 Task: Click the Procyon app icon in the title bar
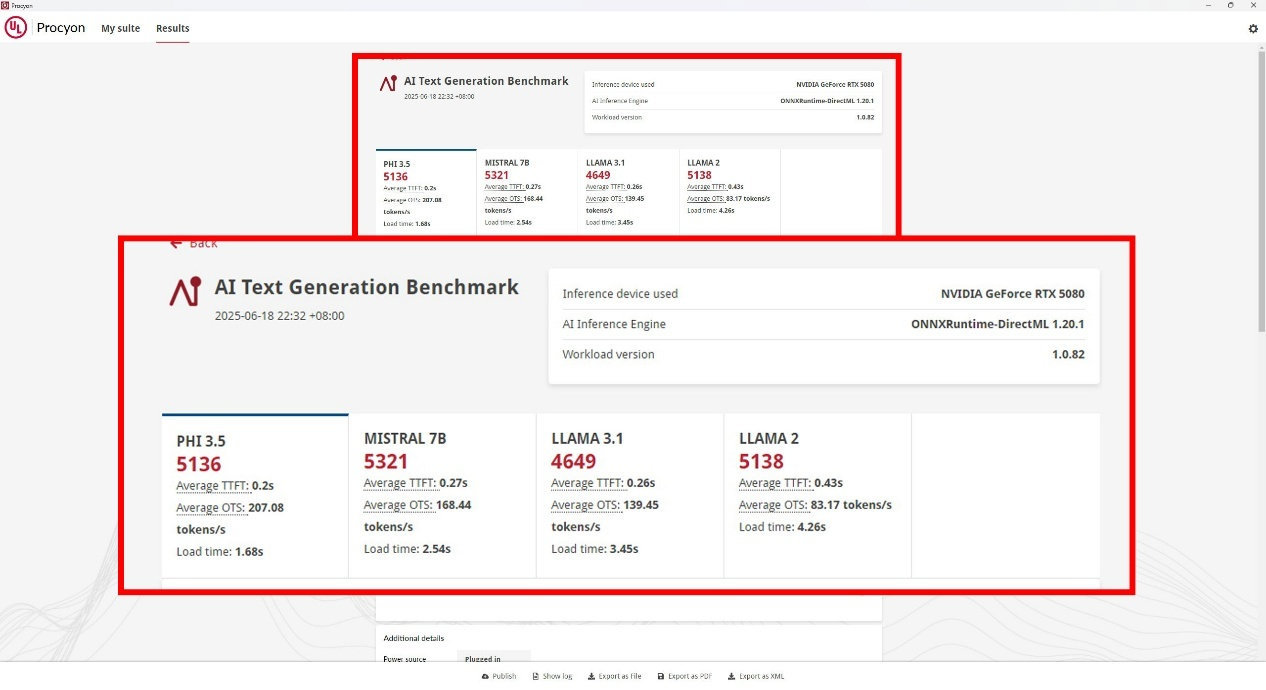[x=5, y=5]
